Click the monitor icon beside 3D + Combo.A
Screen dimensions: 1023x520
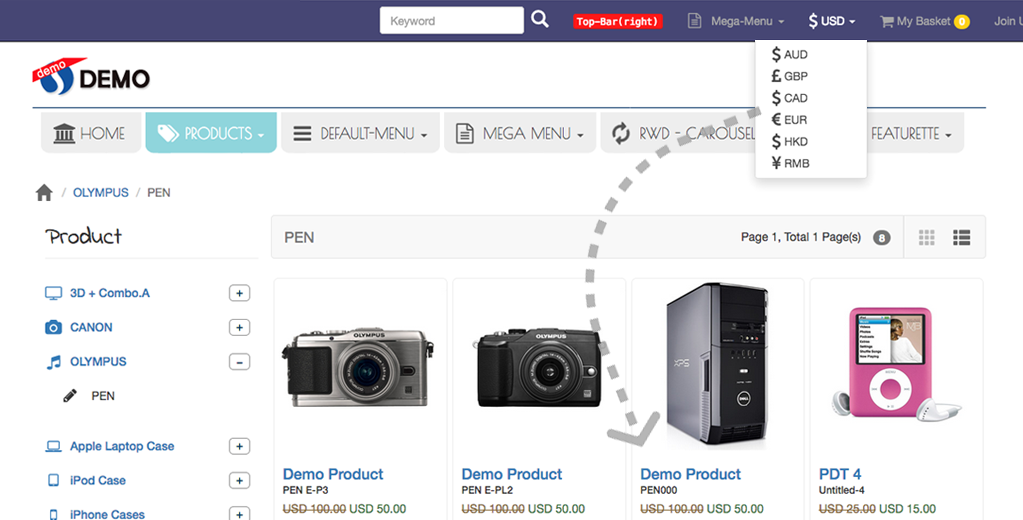click(x=53, y=293)
